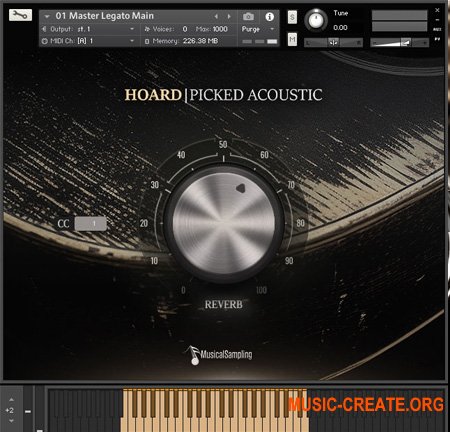Solo the instrument with S button
The image size is (450, 432).
292,17
